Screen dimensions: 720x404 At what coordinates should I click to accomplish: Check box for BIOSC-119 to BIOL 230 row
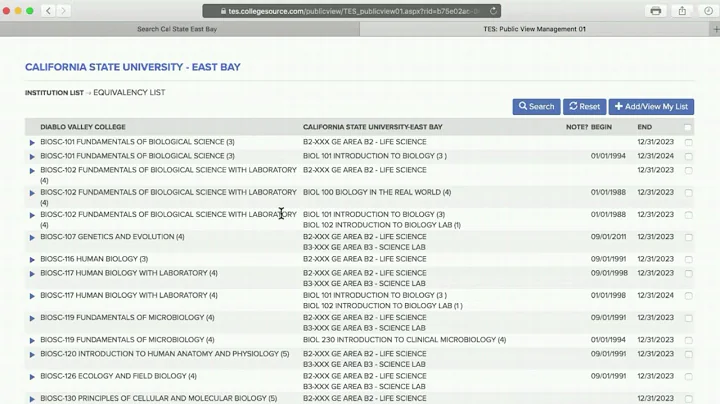click(688, 340)
